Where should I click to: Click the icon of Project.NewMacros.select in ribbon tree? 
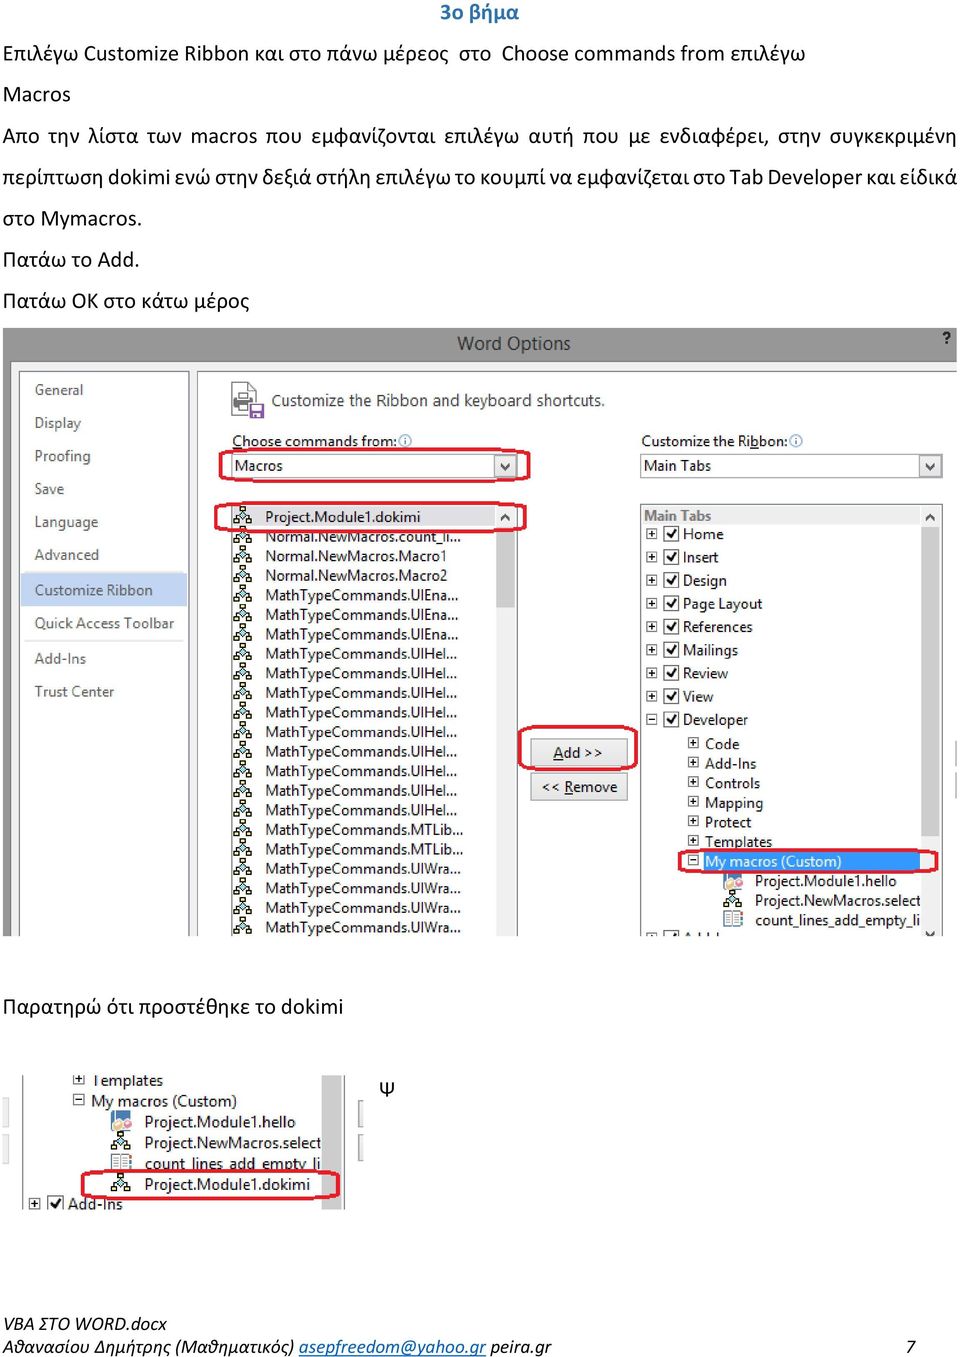[x=733, y=900]
